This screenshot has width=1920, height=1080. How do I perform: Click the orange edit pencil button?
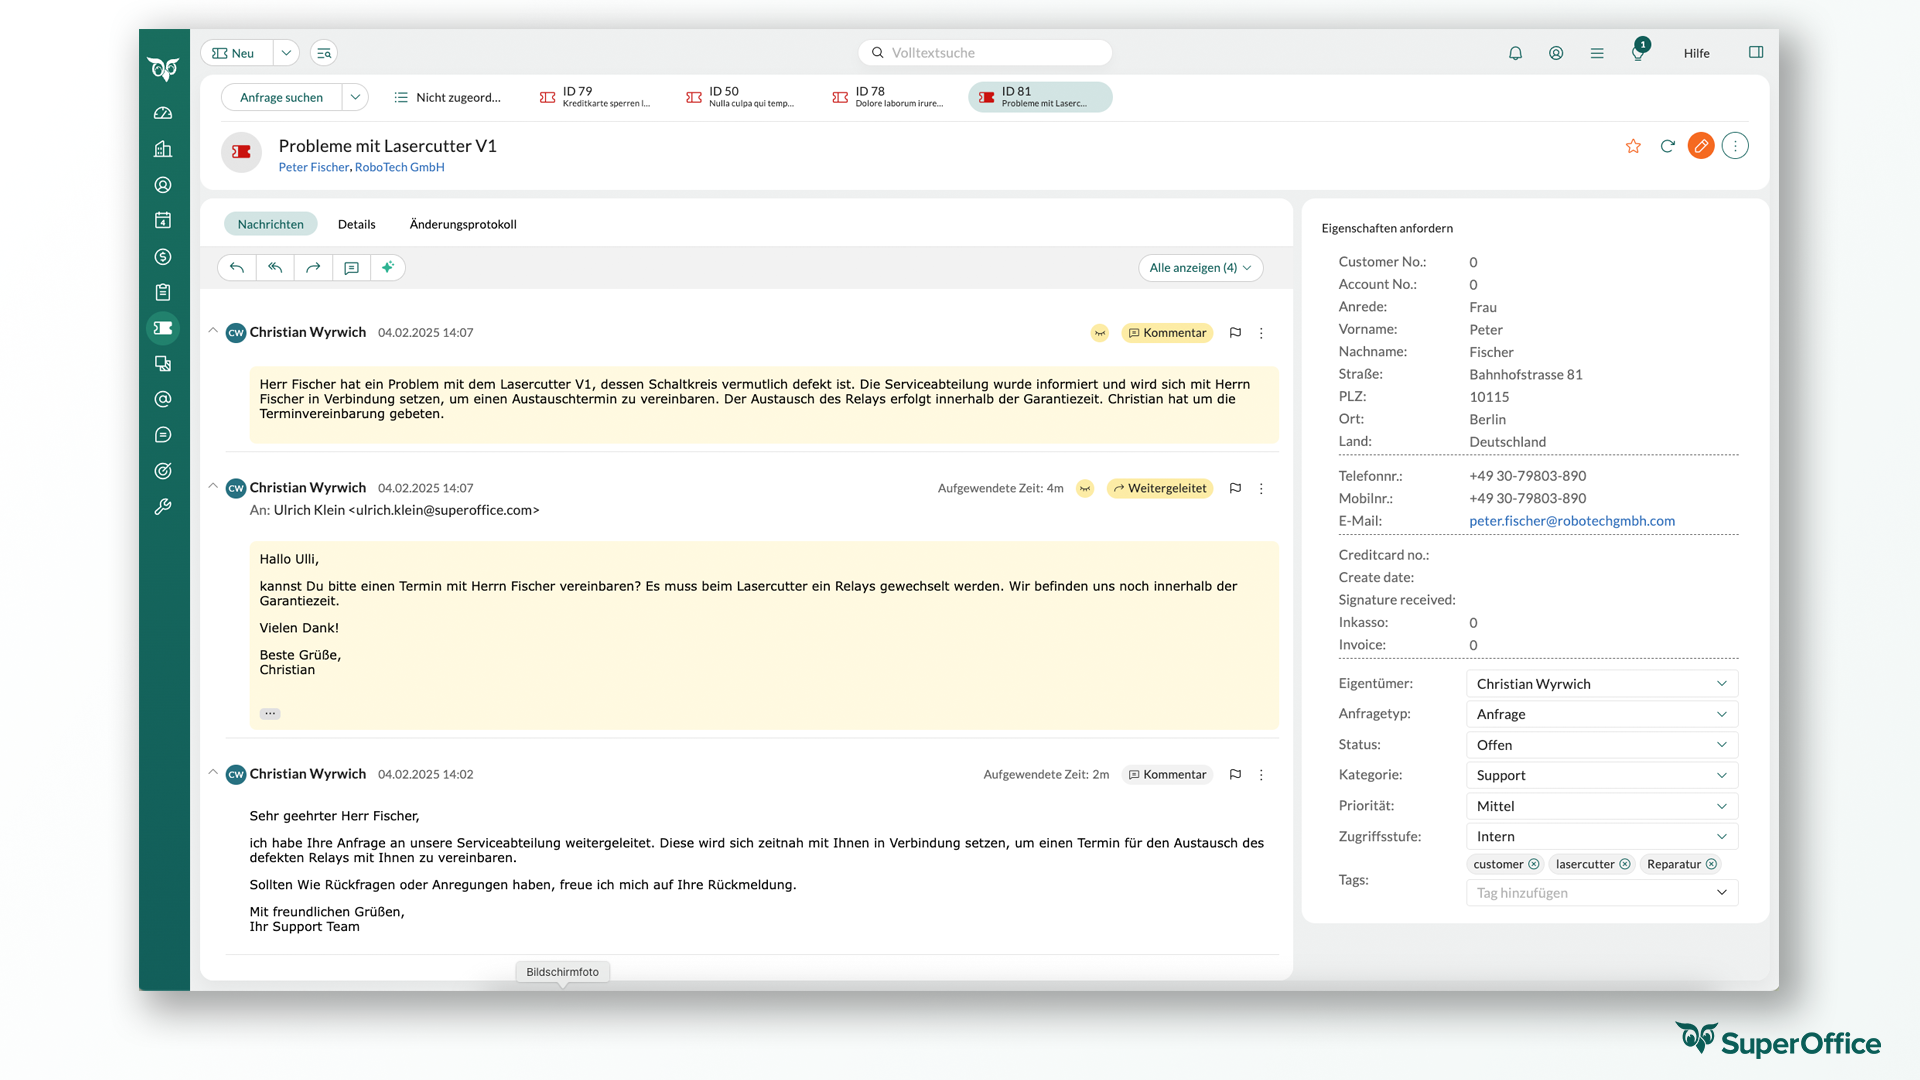[1700, 146]
